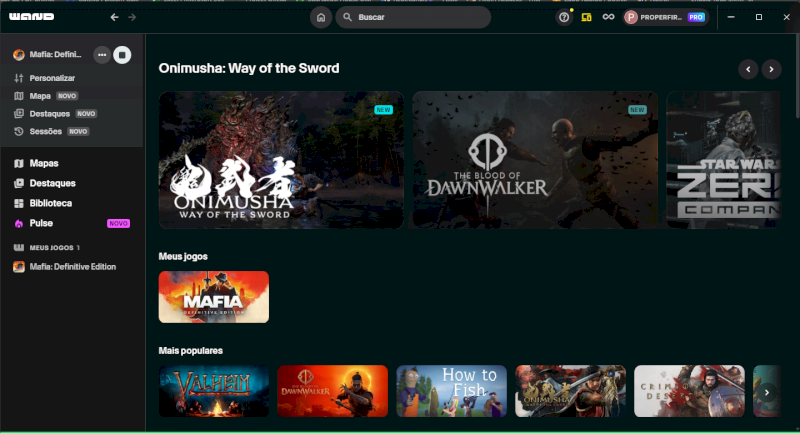Click the search magnifier icon
The height and width of the screenshot is (433, 800).
click(347, 17)
